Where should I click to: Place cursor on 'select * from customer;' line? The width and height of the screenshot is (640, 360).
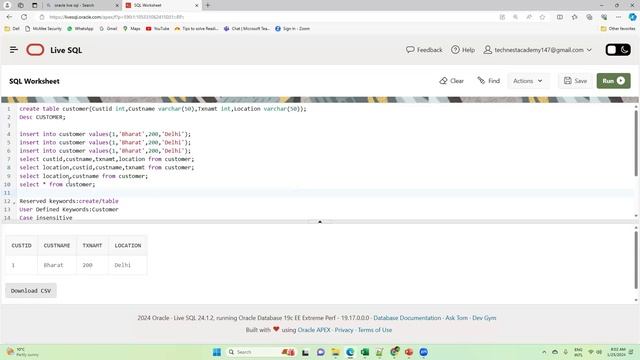[57, 184]
